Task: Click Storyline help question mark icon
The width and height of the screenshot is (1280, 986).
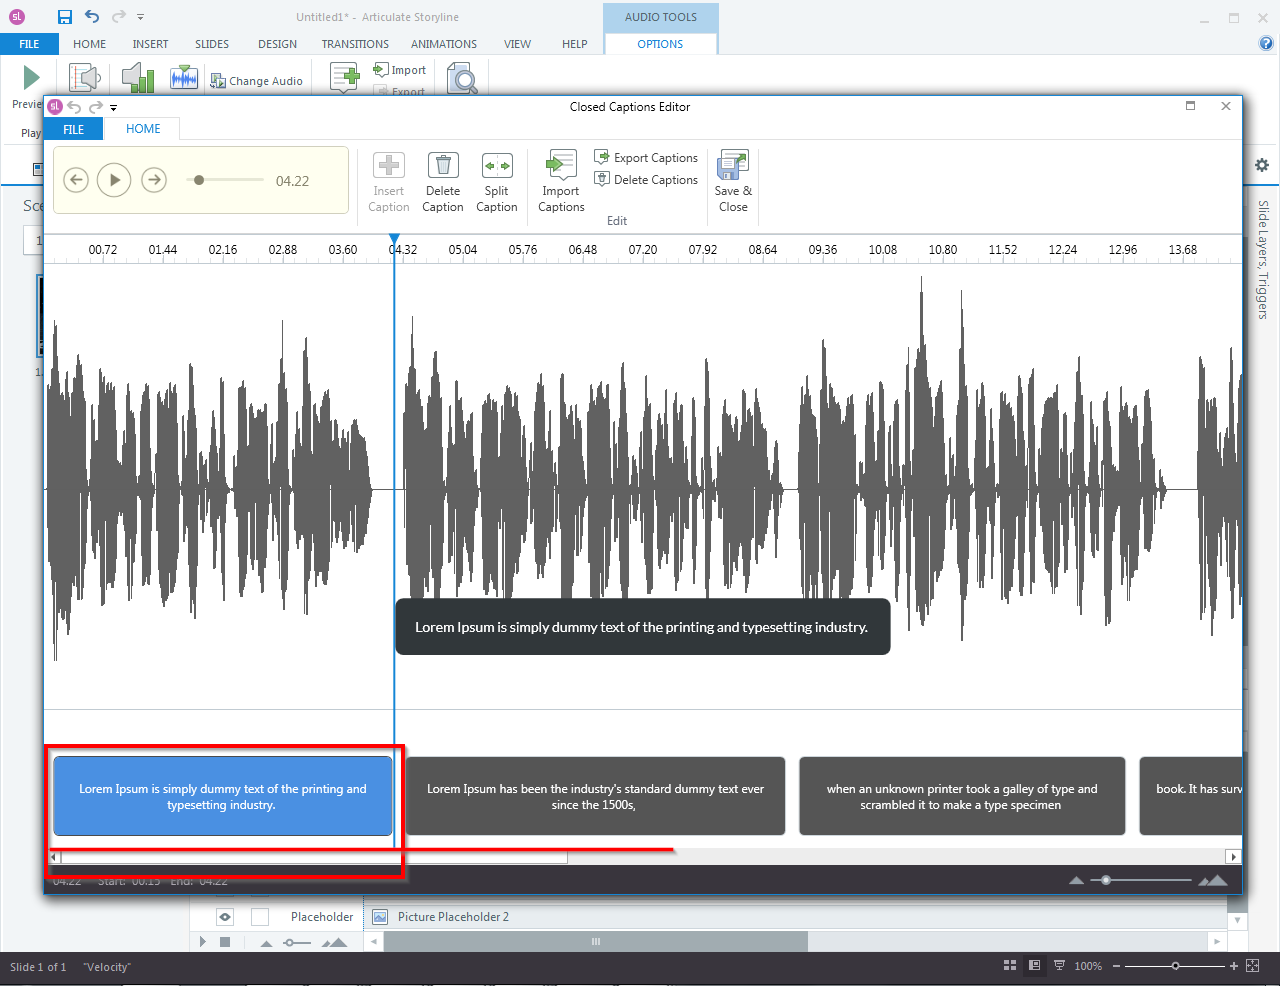Action: pyautogui.click(x=1267, y=43)
